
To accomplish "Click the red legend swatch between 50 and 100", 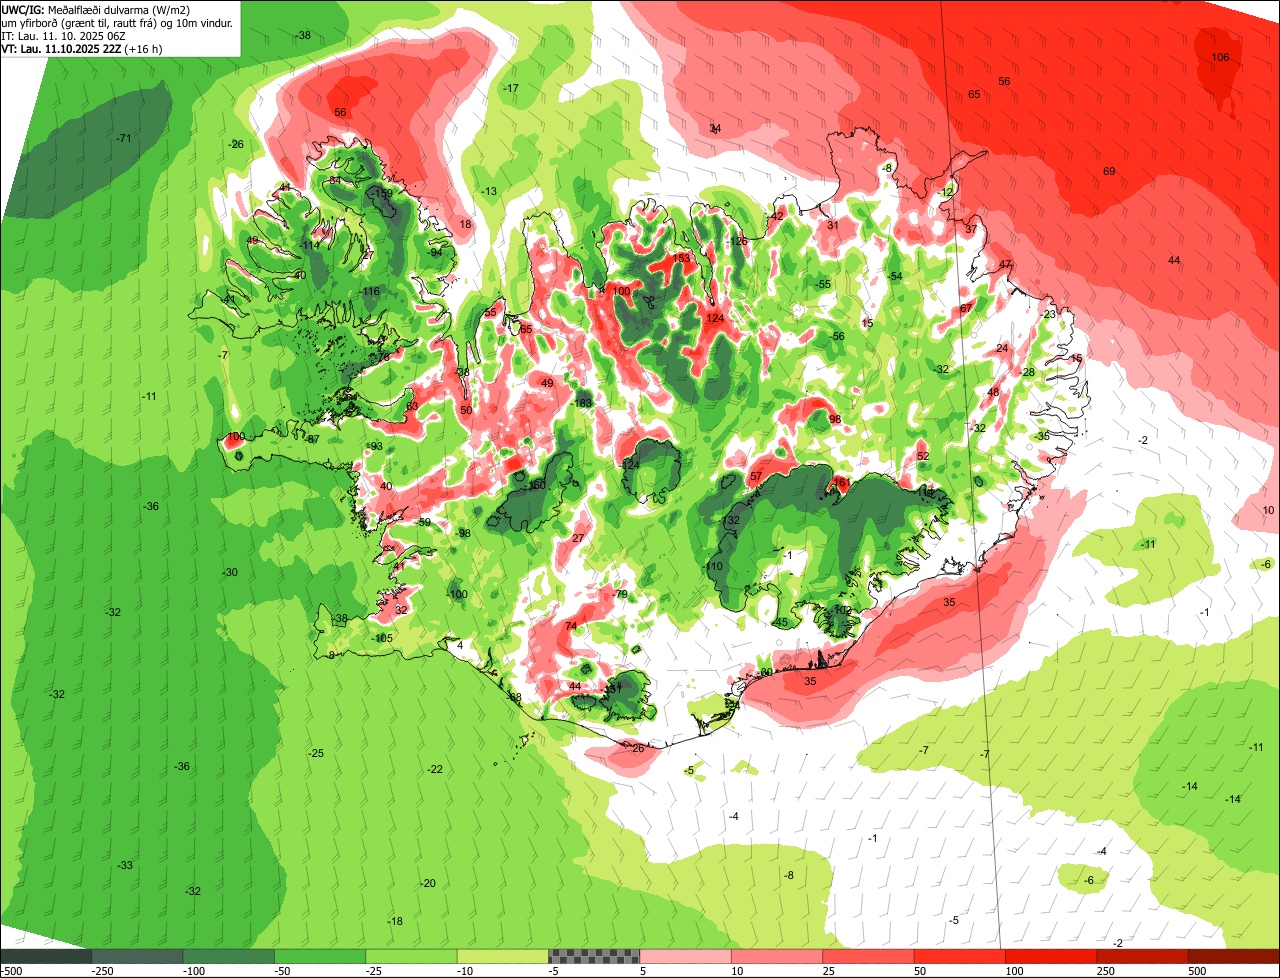I will 959,956.
